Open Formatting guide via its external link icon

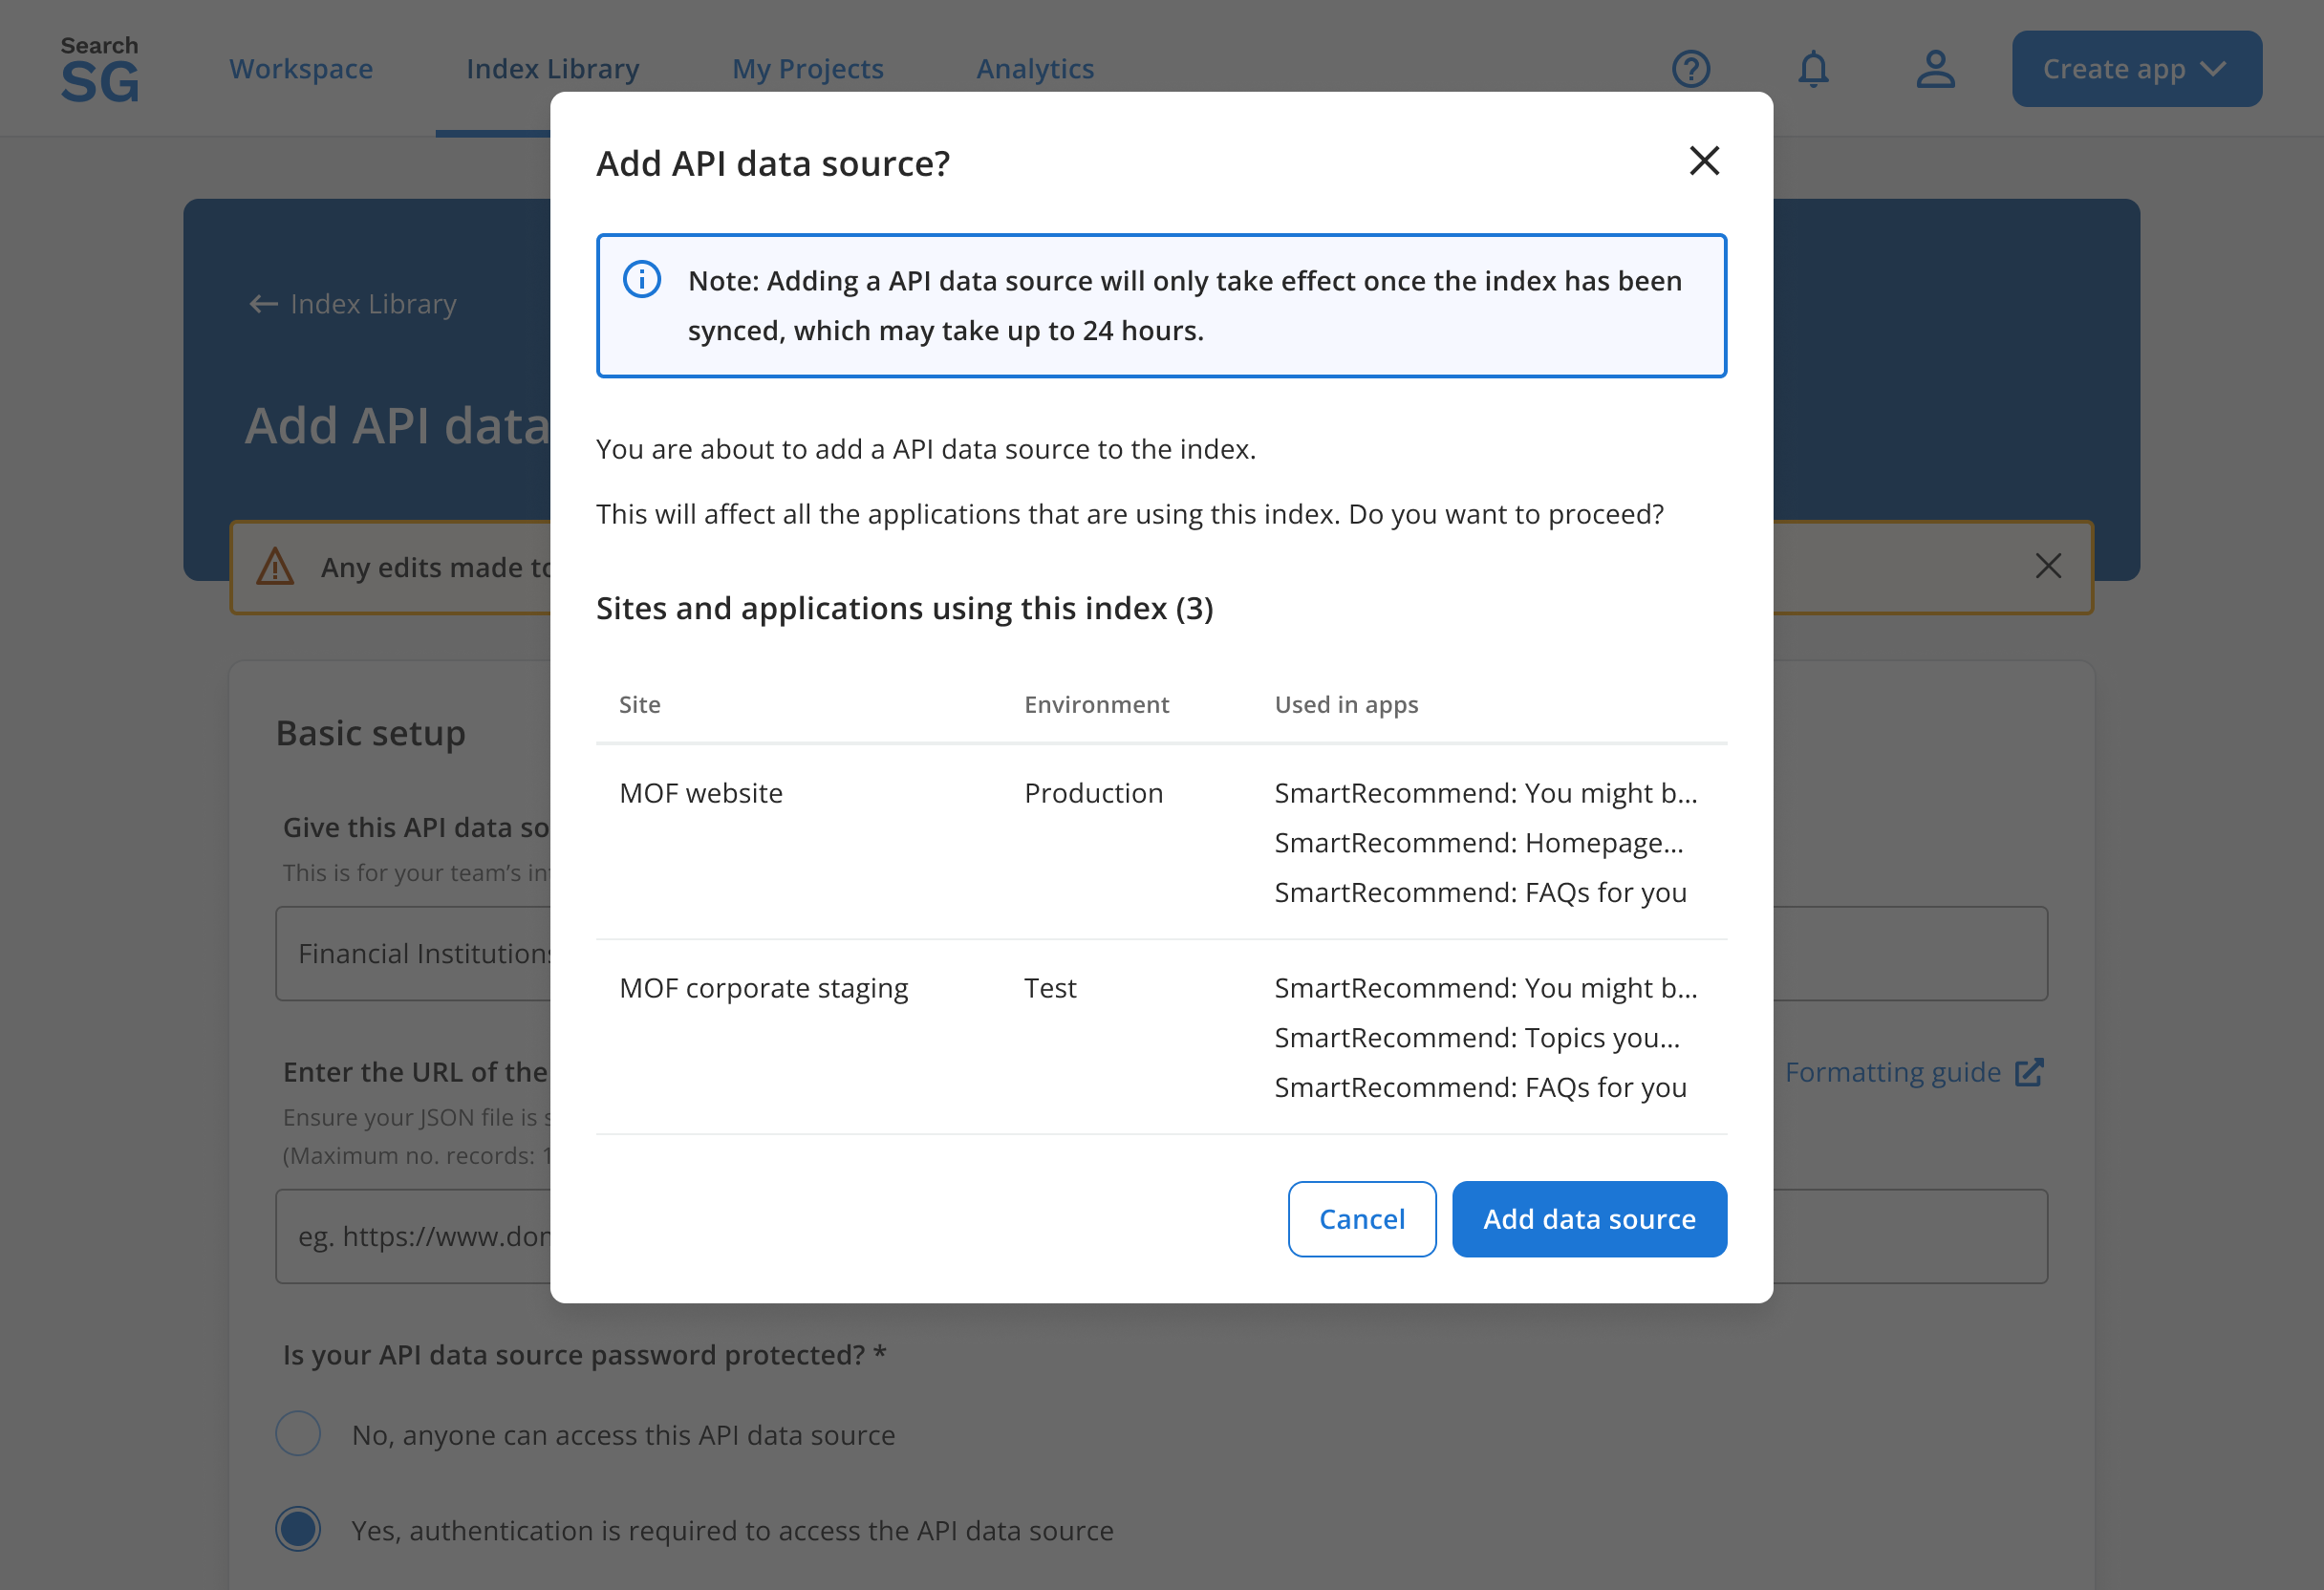tap(2030, 1072)
